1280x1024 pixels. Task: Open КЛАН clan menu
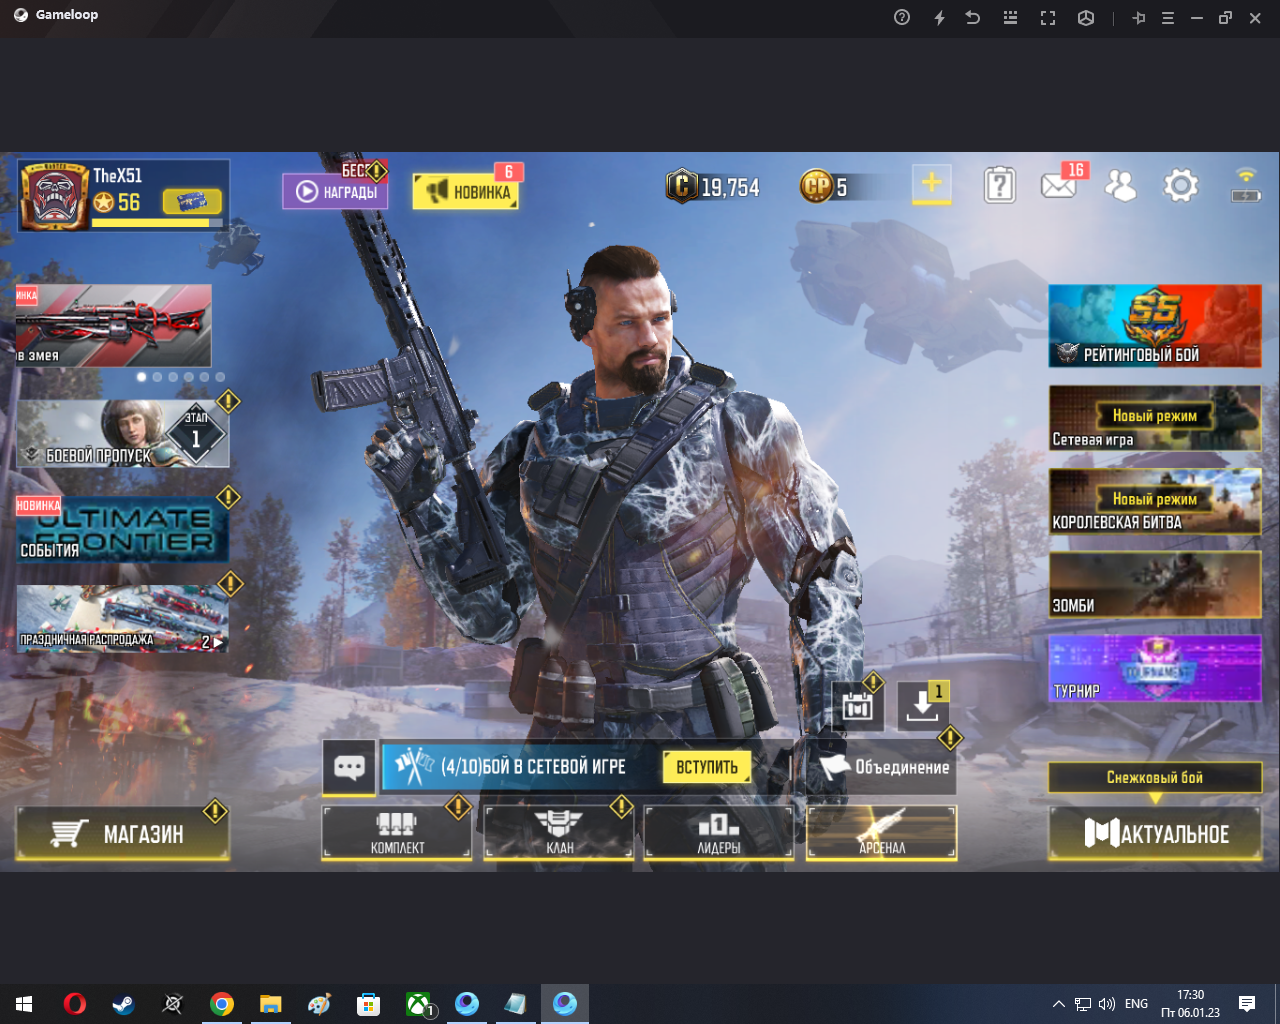pyautogui.click(x=559, y=833)
